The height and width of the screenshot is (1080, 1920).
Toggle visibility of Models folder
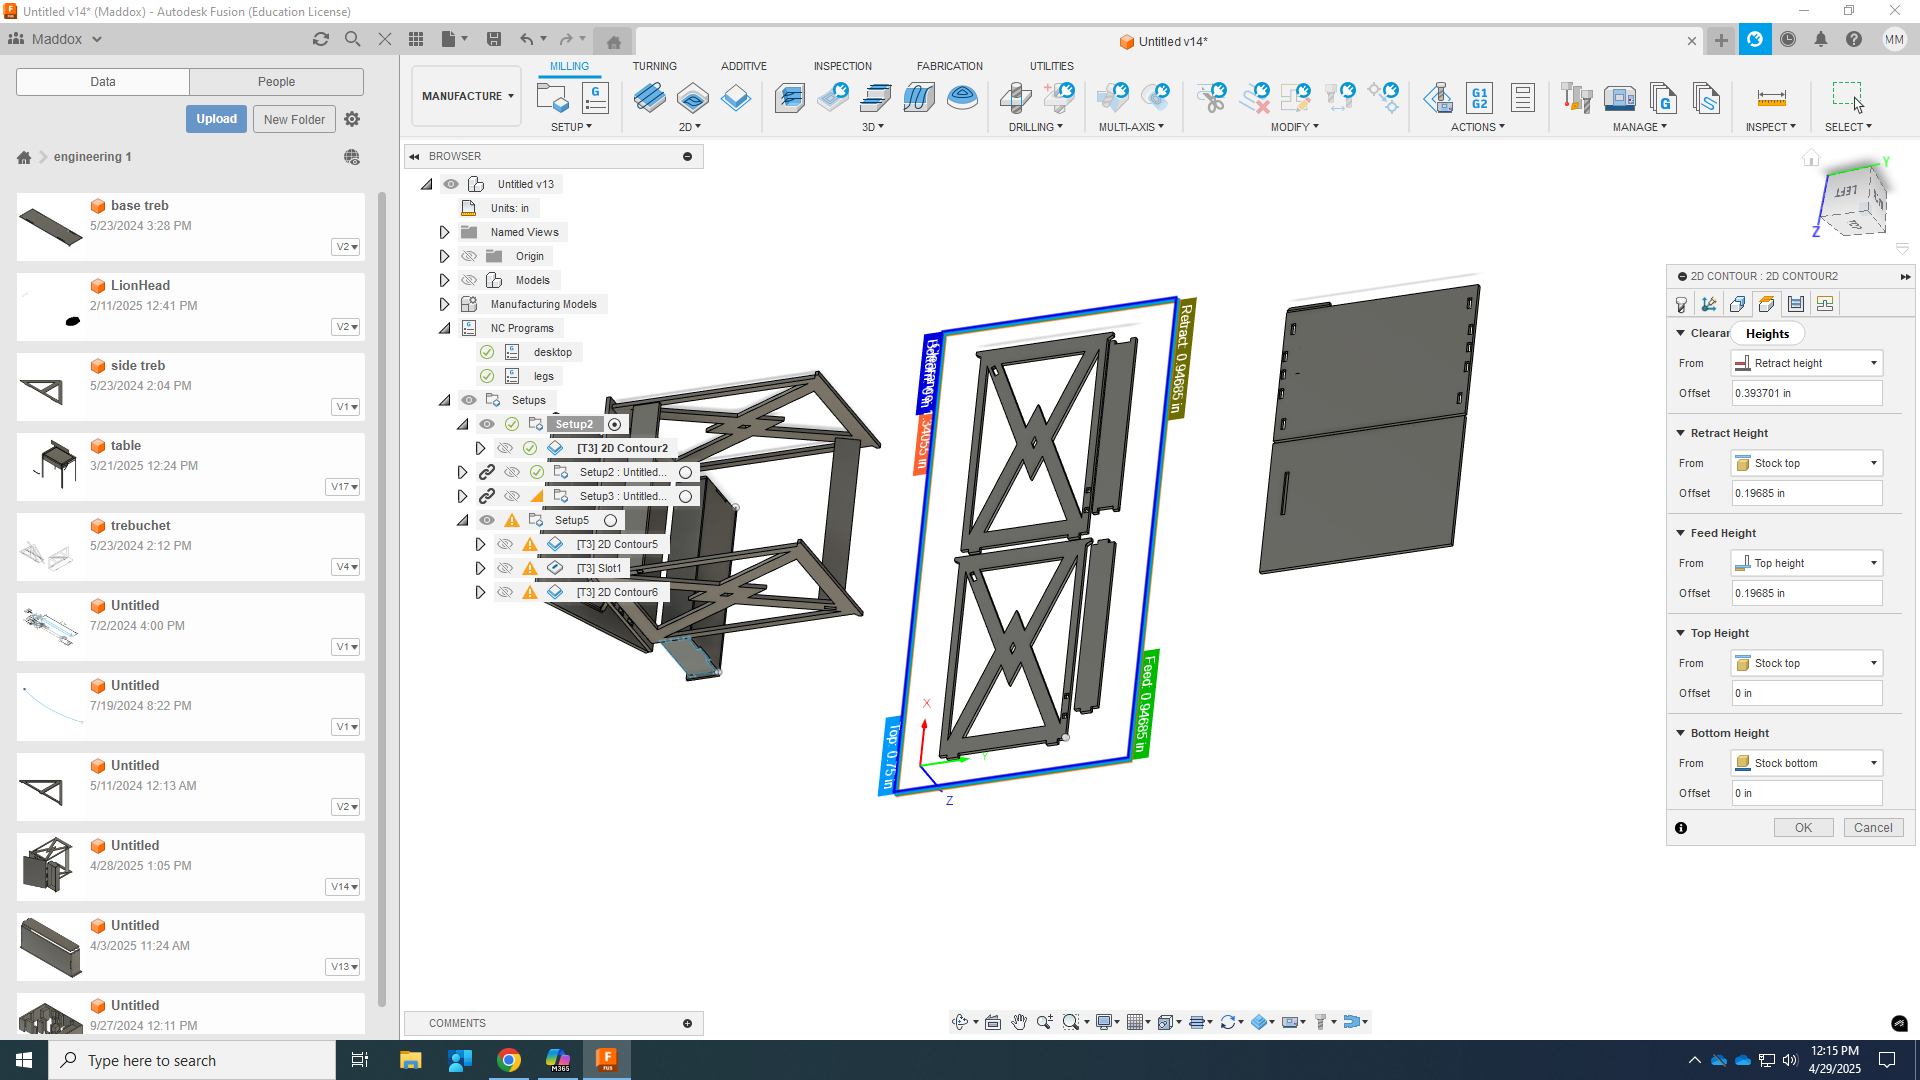(x=469, y=280)
